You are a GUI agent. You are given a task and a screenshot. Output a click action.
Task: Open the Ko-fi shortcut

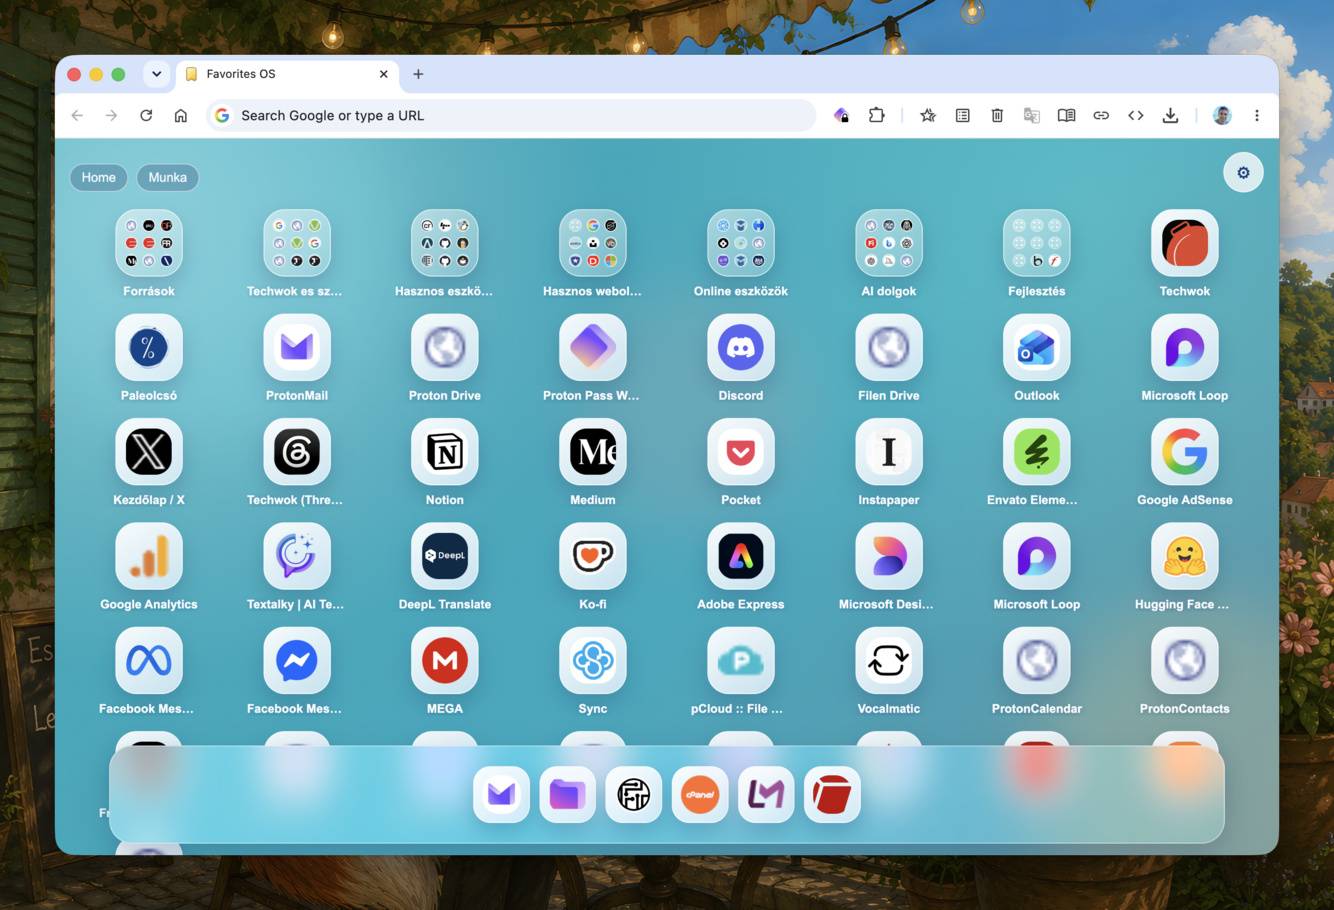click(x=593, y=556)
